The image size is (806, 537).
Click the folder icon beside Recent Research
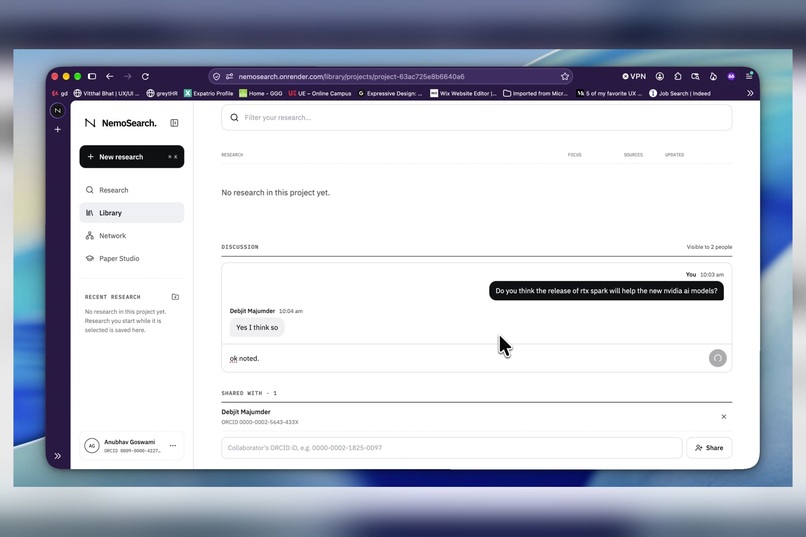click(x=175, y=297)
